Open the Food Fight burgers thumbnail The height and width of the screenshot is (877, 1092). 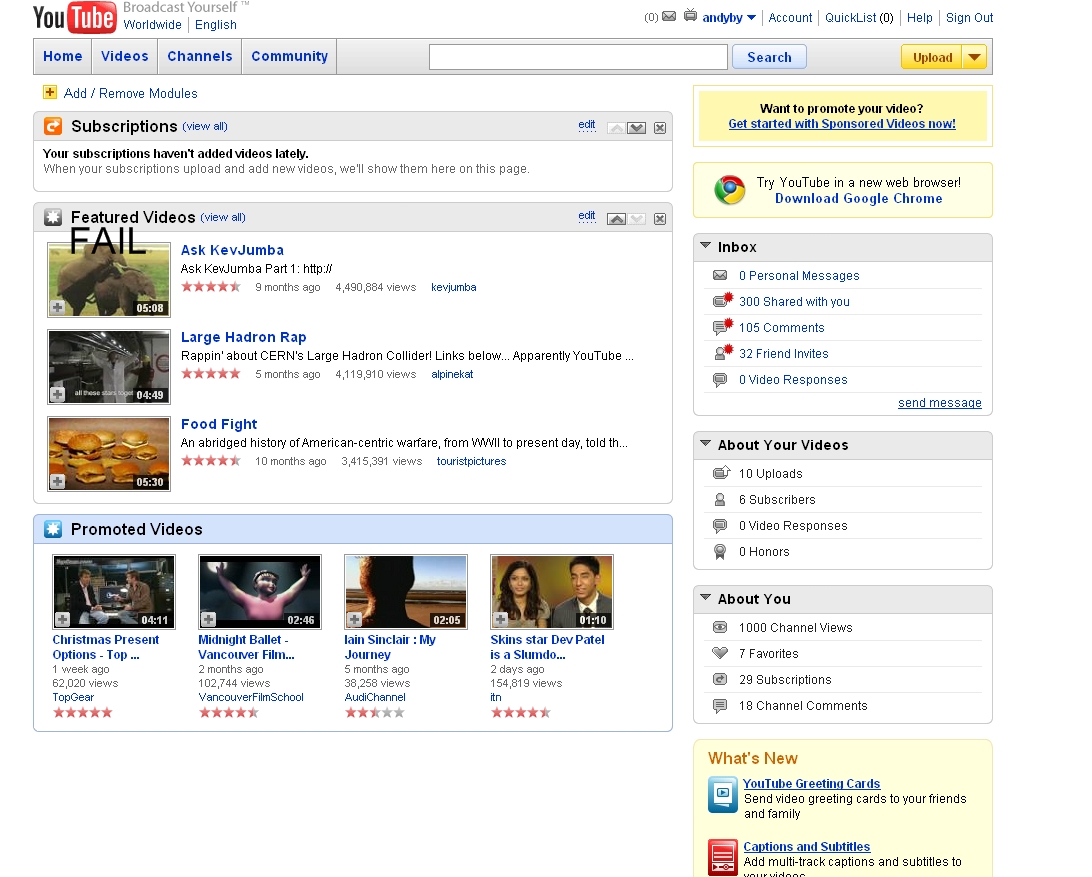109,453
